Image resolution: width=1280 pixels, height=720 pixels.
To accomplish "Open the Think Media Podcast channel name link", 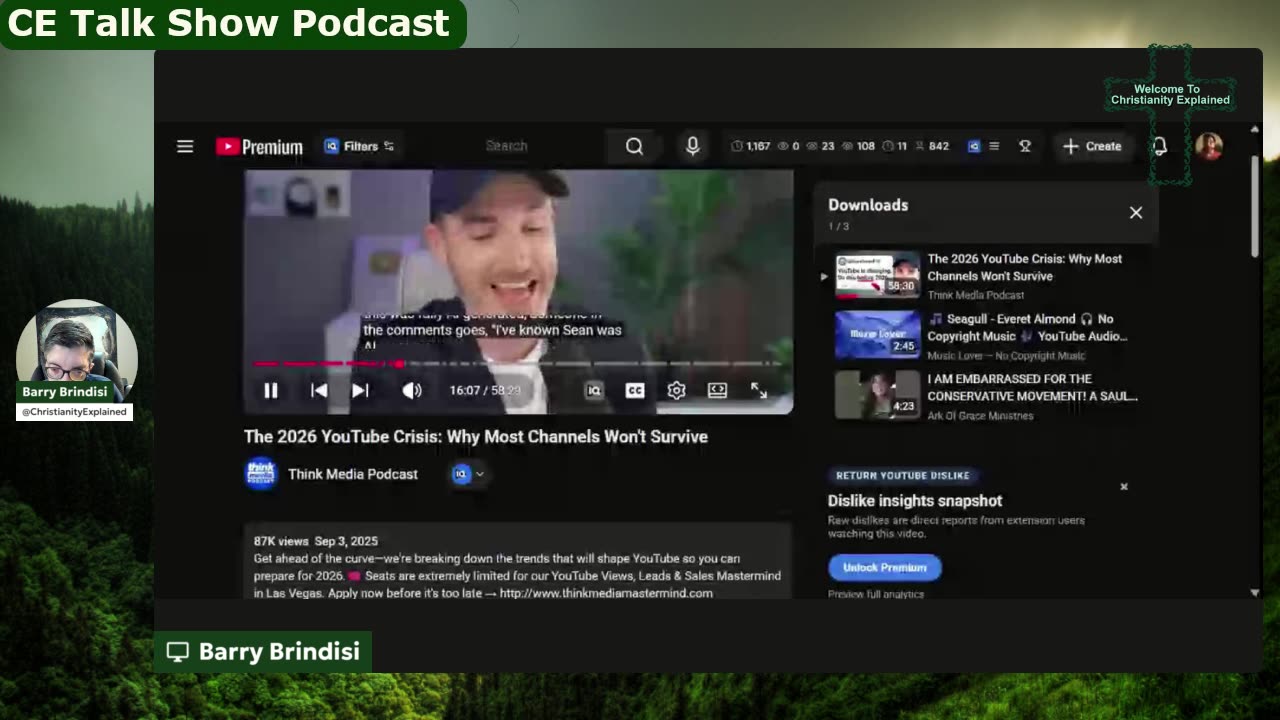I will pos(353,474).
